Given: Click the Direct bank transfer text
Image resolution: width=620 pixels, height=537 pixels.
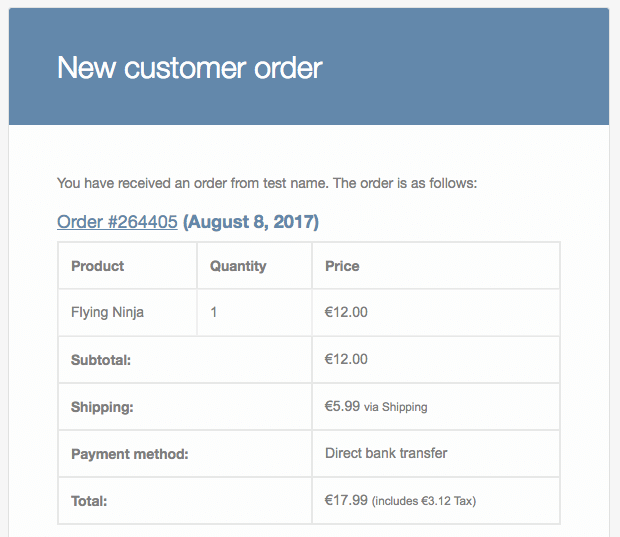Looking at the screenshot, I should pyautogui.click(x=386, y=453).
